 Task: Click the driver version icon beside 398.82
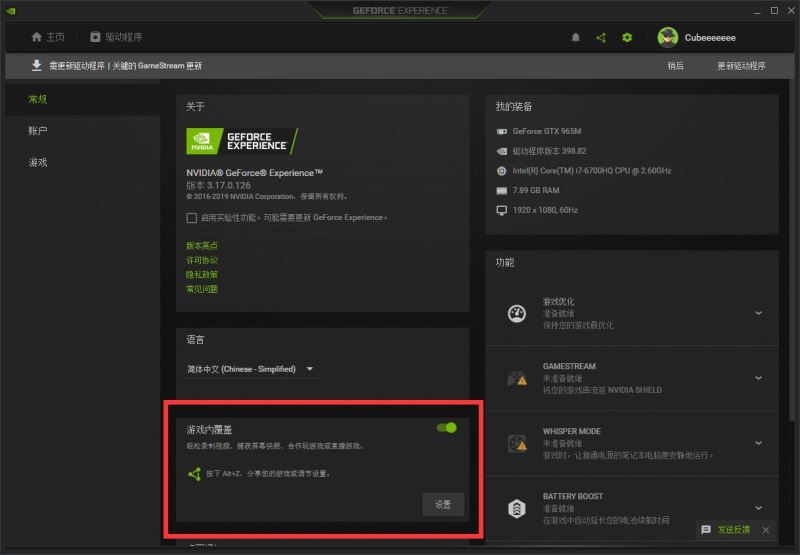[502, 151]
